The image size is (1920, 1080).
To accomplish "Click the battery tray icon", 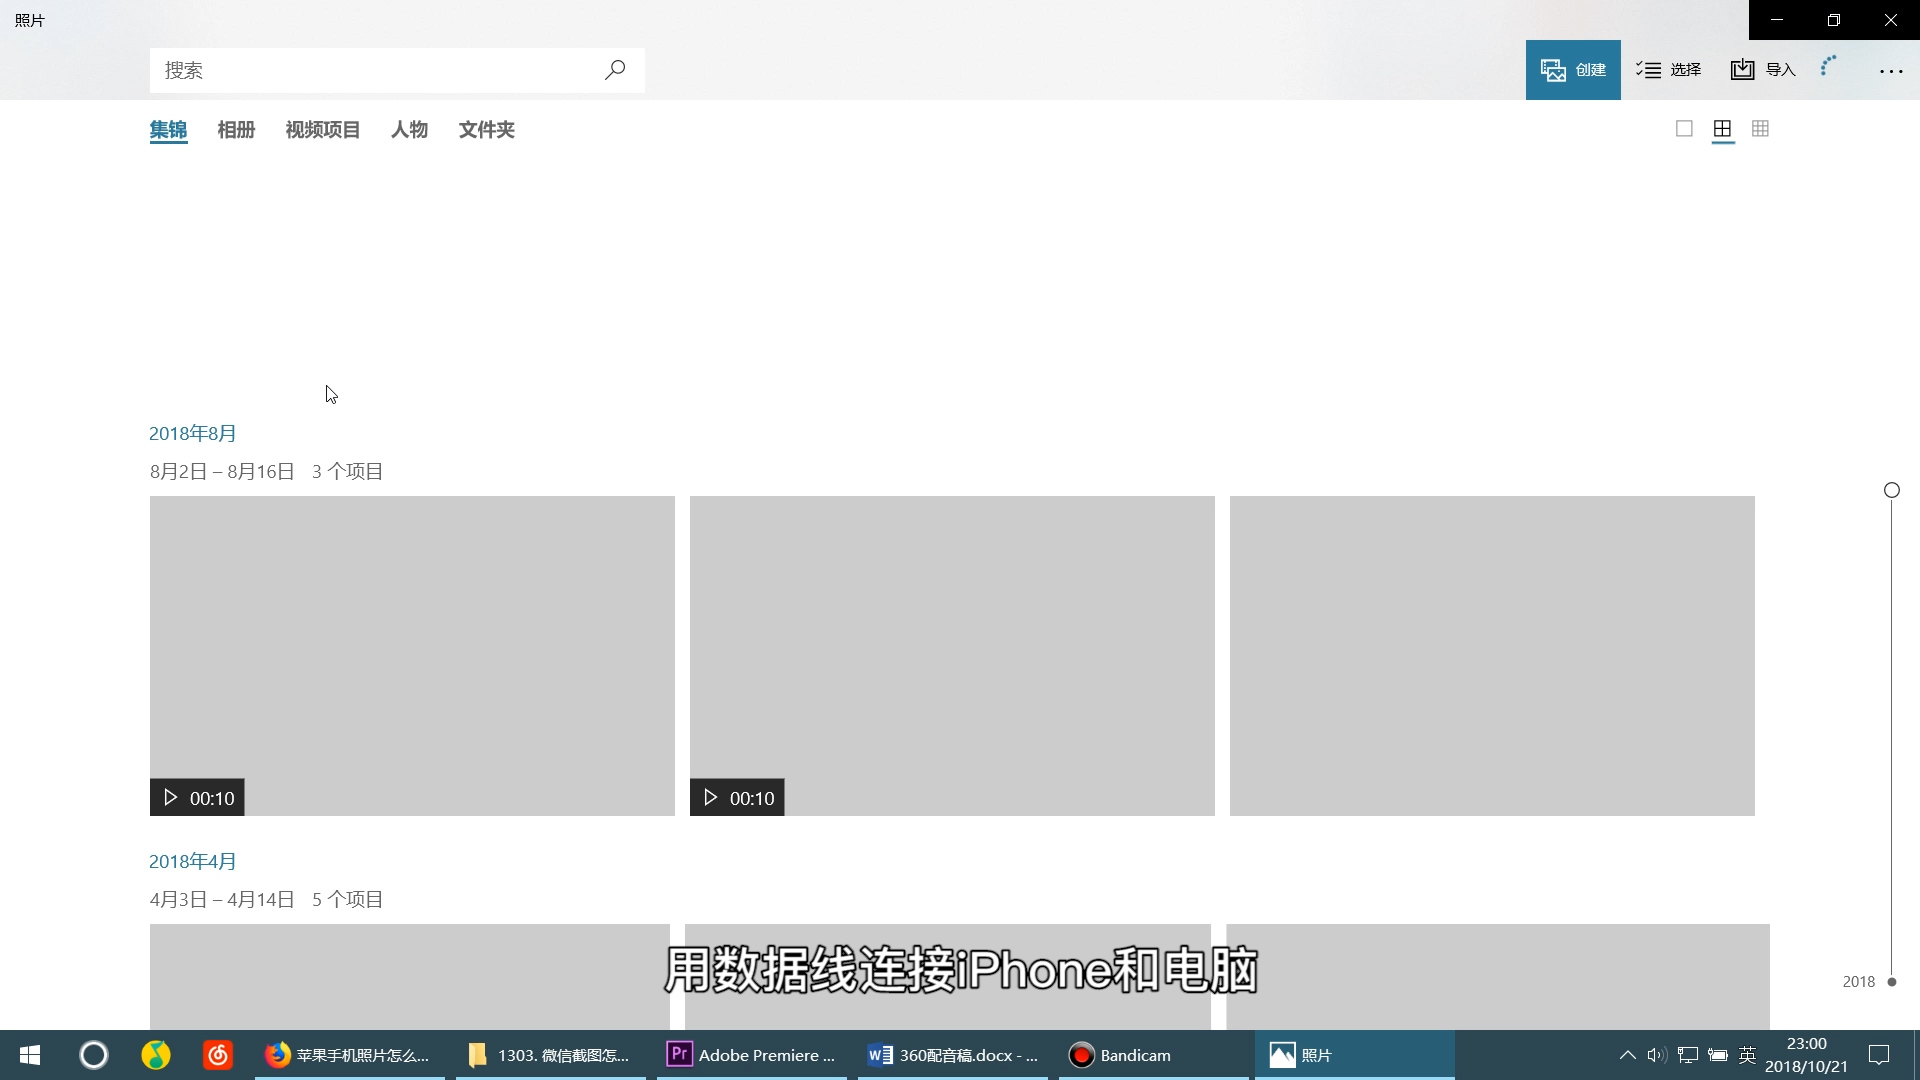I will pos(1718,1055).
